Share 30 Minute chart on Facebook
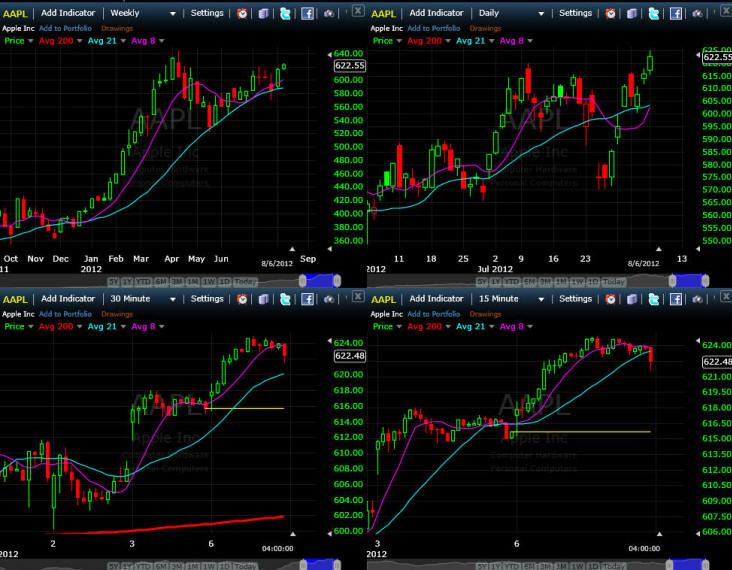The image size is (732, 570). pyautogui.click(x=307, y=299)
